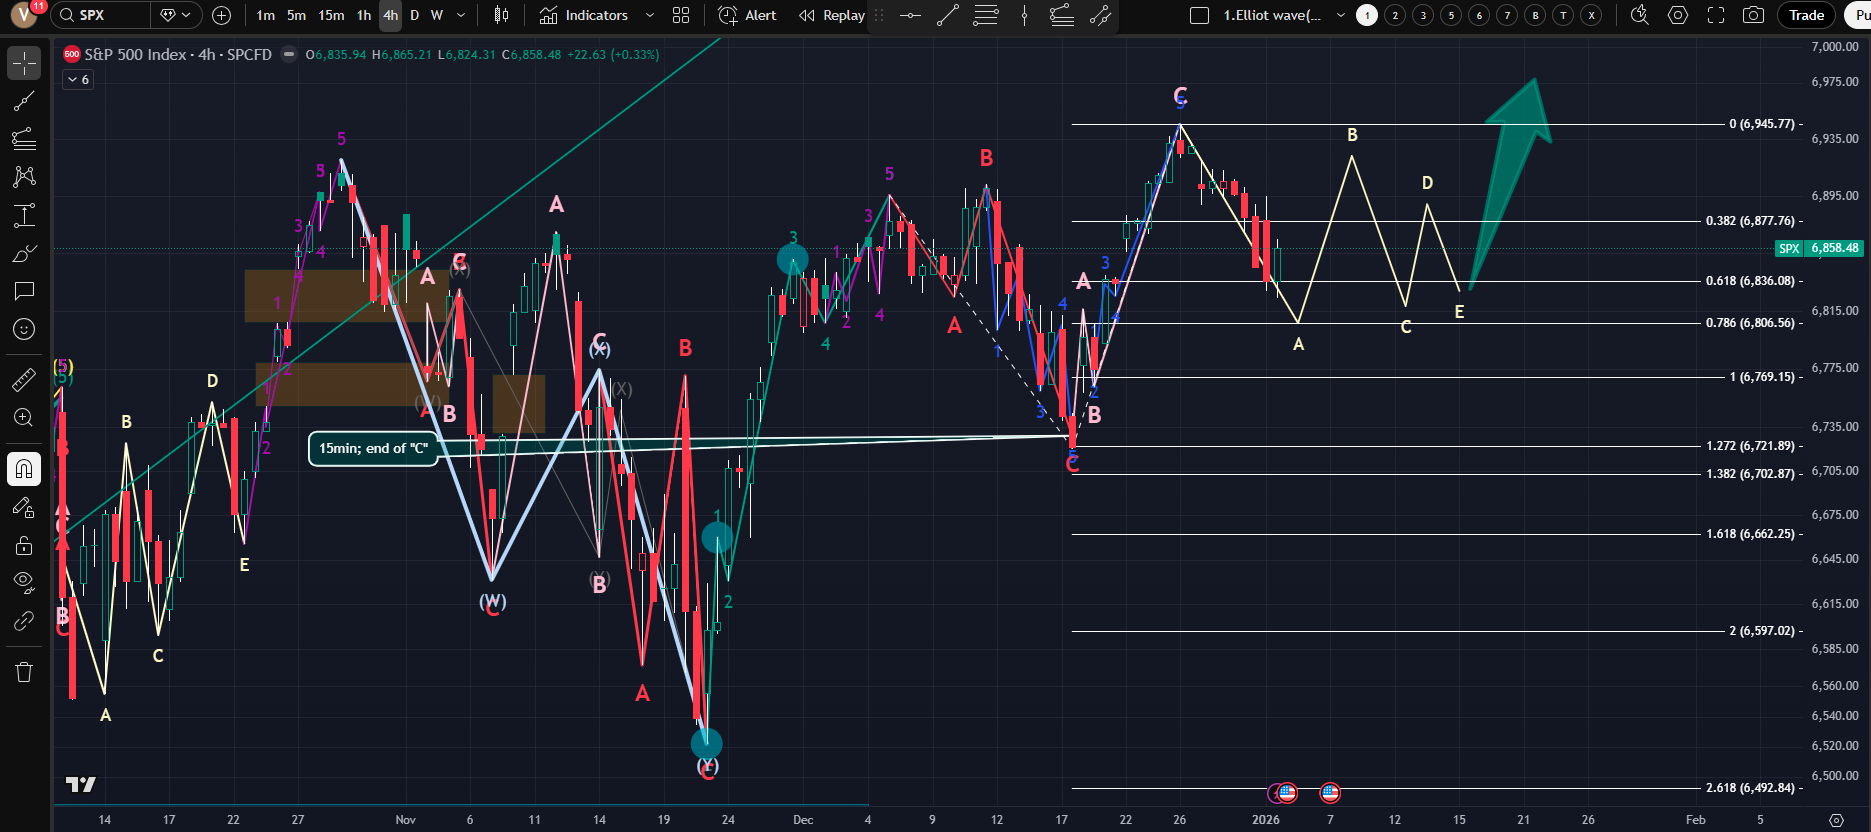Open the Alert creation button
1871x832 pixels.
tap(748, 15)
